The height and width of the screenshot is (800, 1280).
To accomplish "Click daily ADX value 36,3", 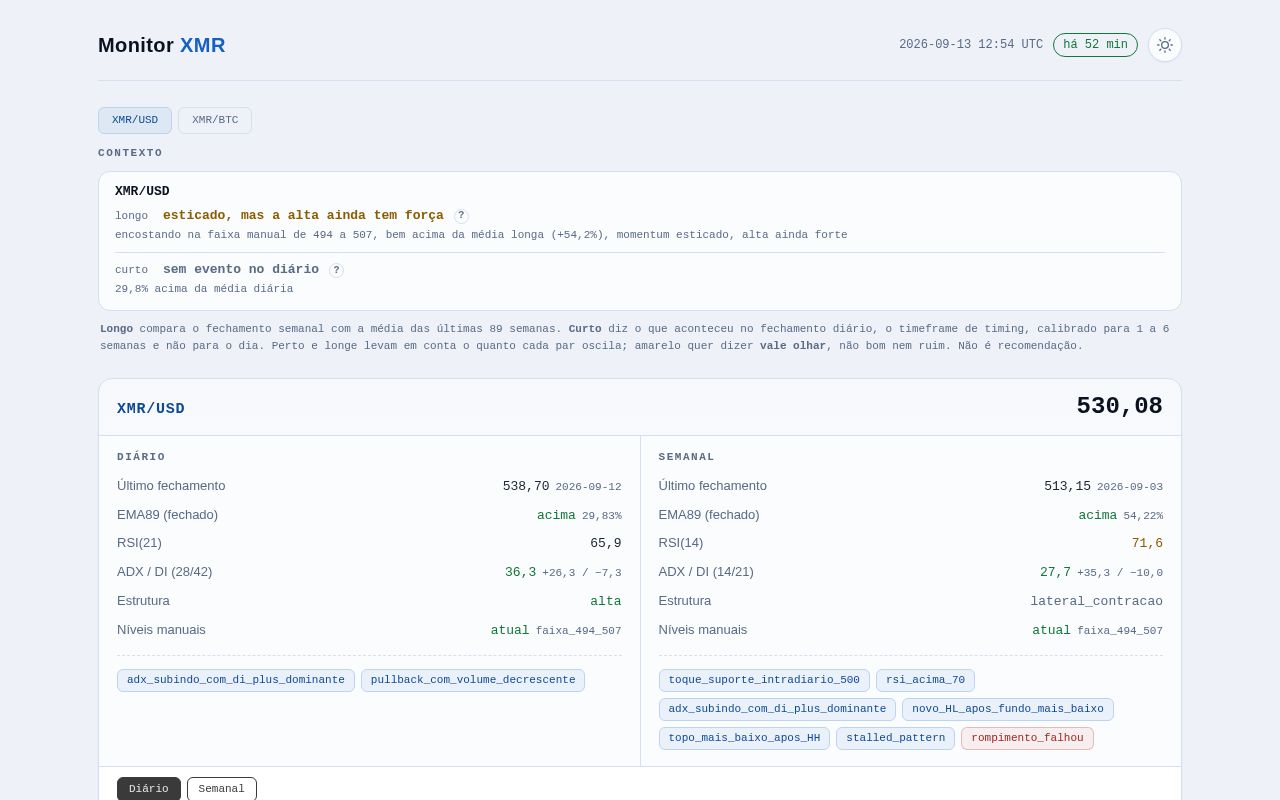I will tap(520, 572).
